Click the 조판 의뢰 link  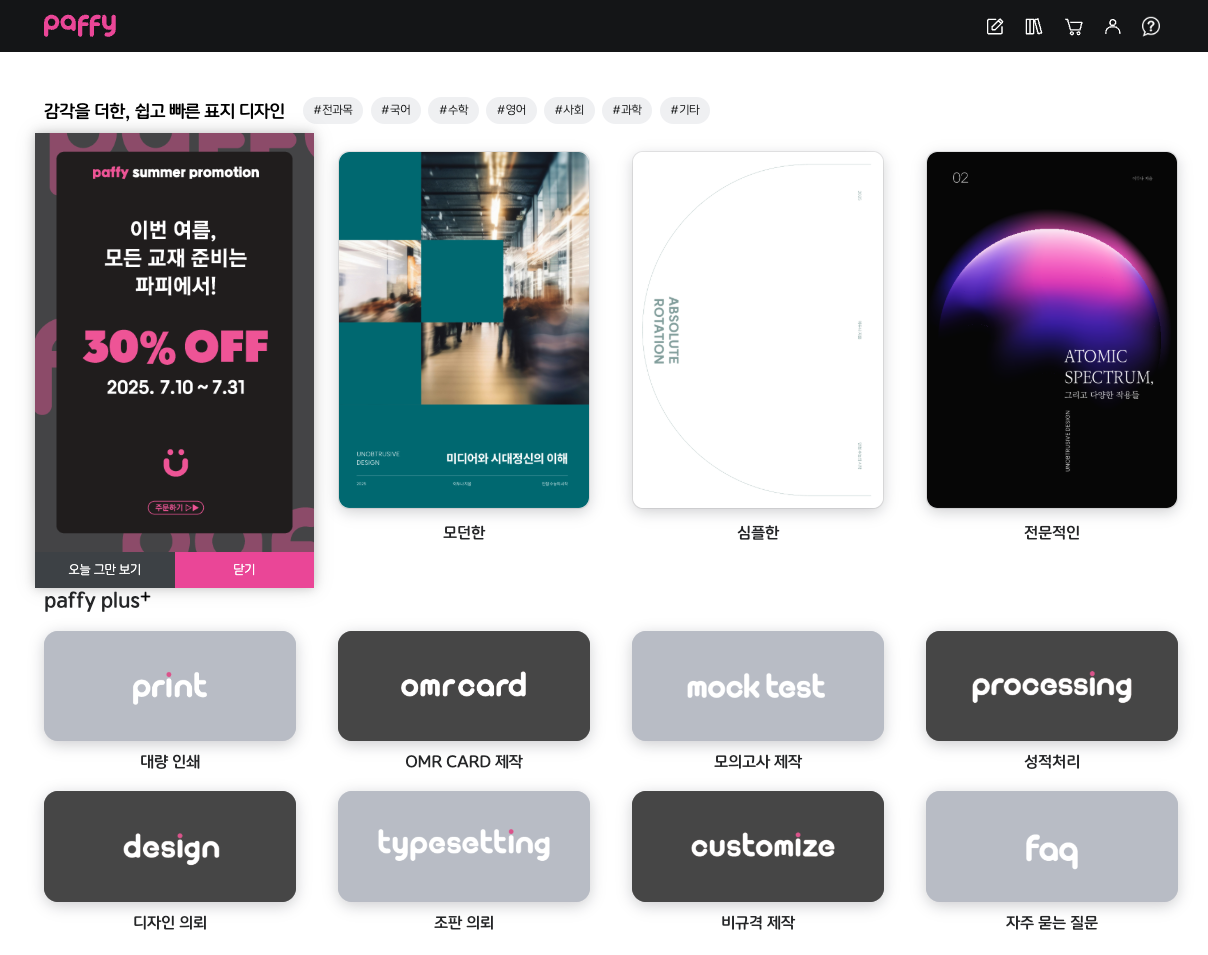click(x=464, y=923)
